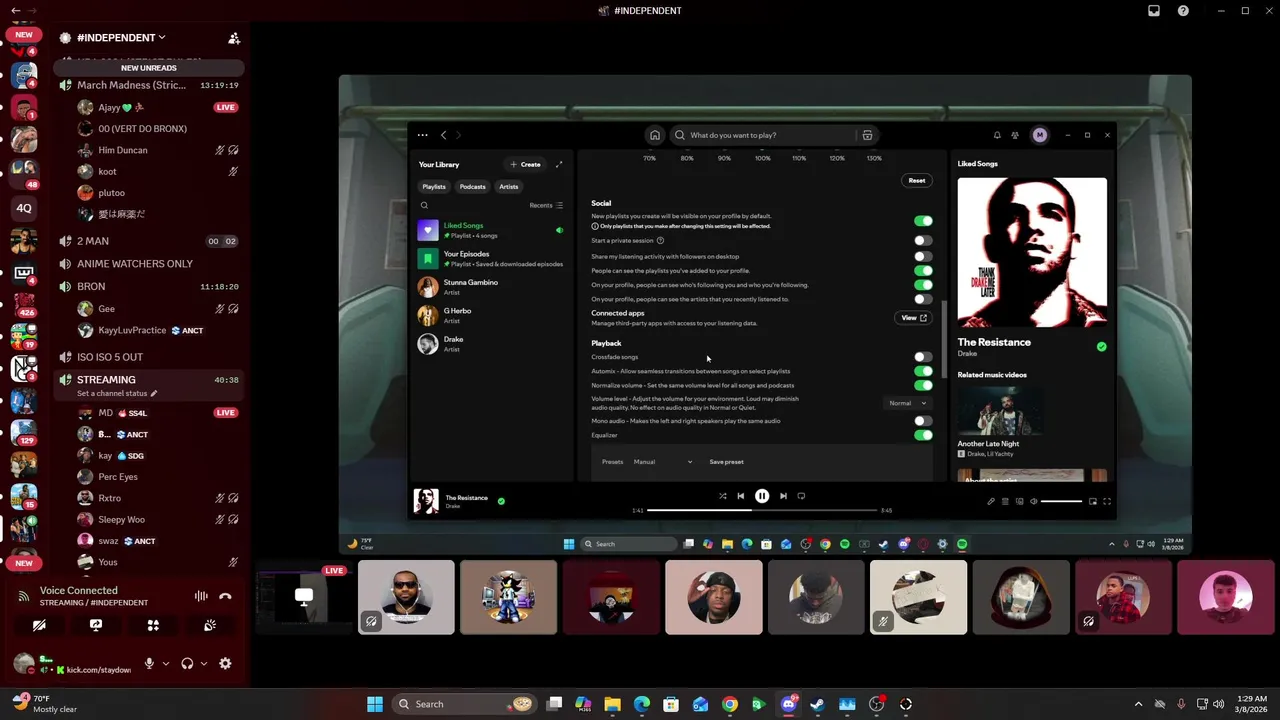Open noise suppression waveform icon
Image resolution: width=1280 pixels, height=720 pixels.
[x=201, y=596]
